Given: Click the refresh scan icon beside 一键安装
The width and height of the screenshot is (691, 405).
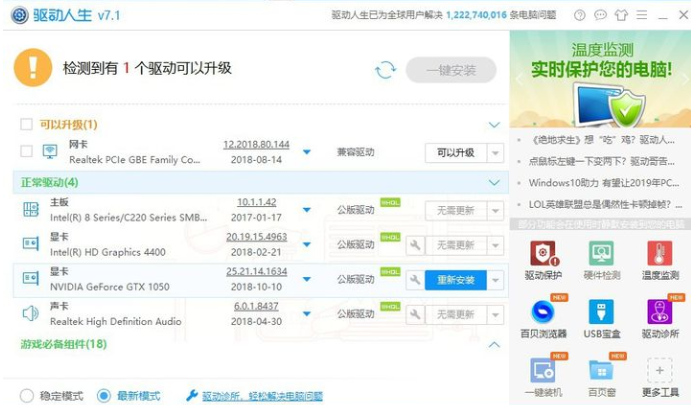Looking at the screenshot, I should [x=385, y=70].
